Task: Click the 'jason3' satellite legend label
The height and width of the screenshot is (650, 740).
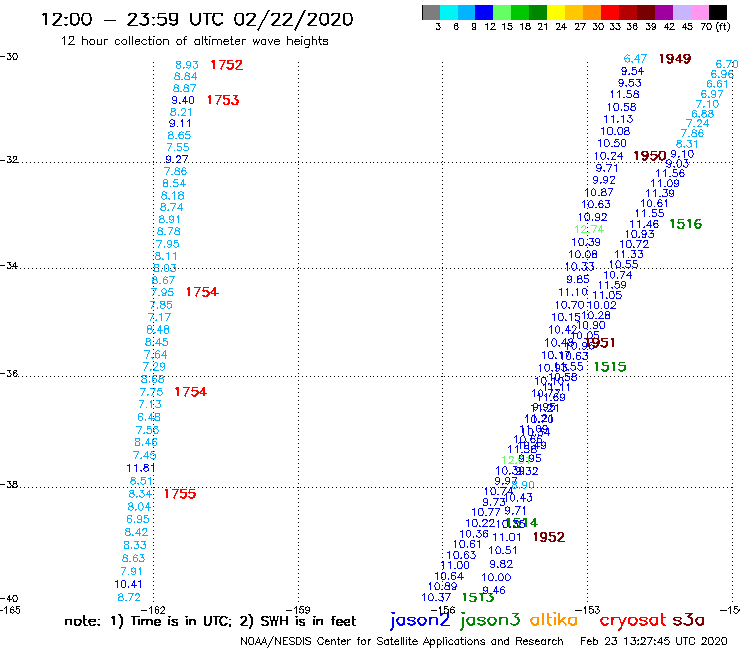Action: [490, 620]
